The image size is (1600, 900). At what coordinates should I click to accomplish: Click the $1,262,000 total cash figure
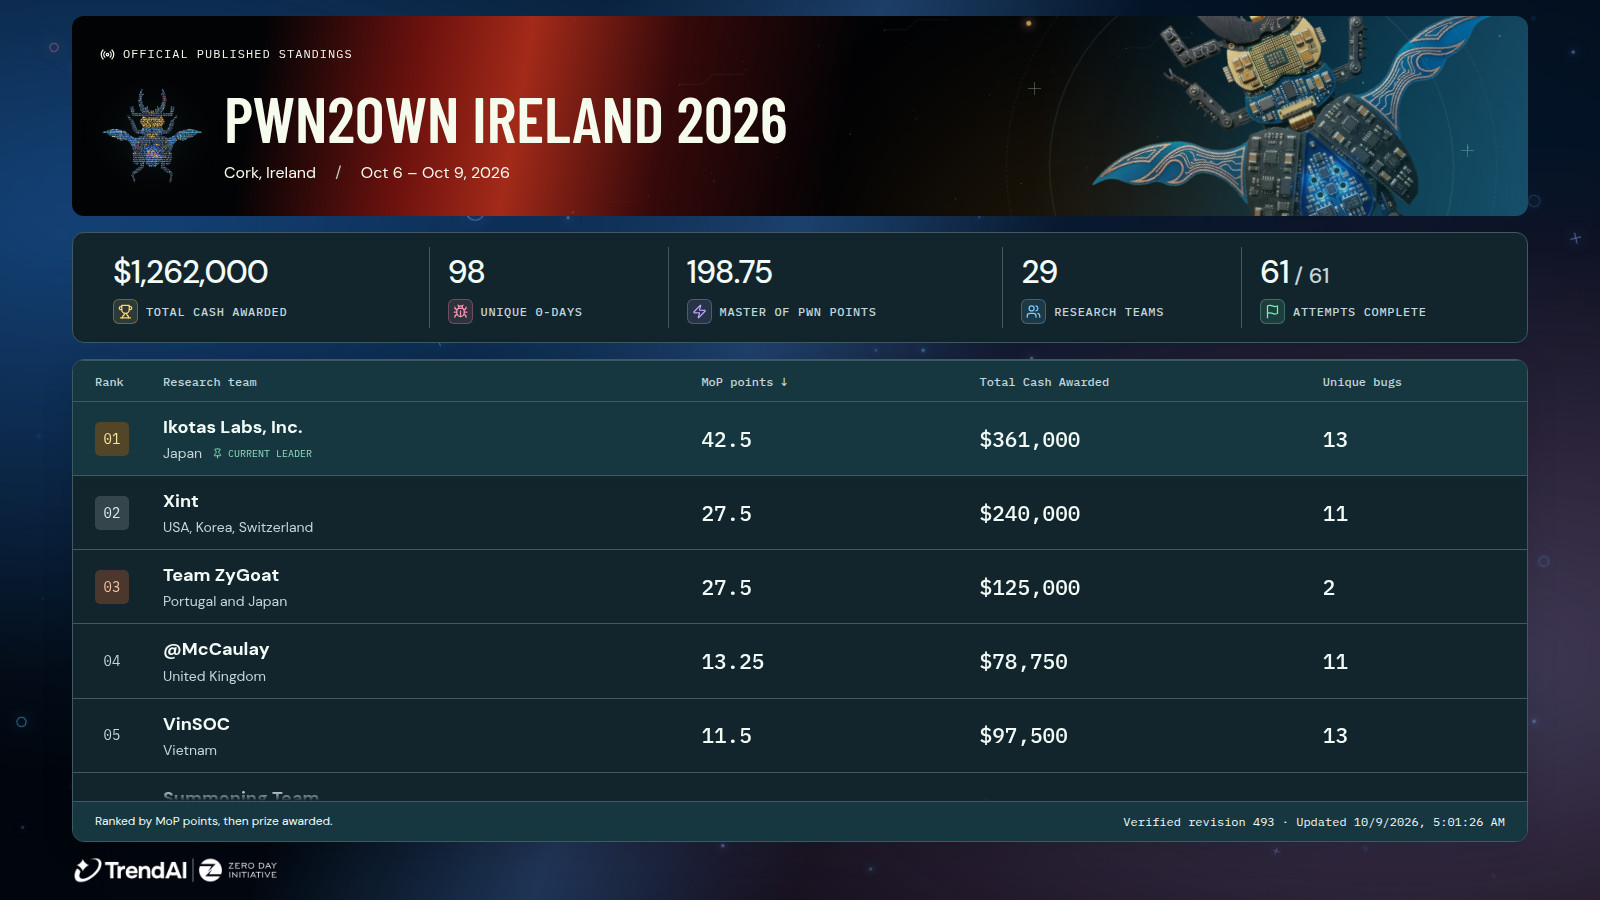point(191,272)
